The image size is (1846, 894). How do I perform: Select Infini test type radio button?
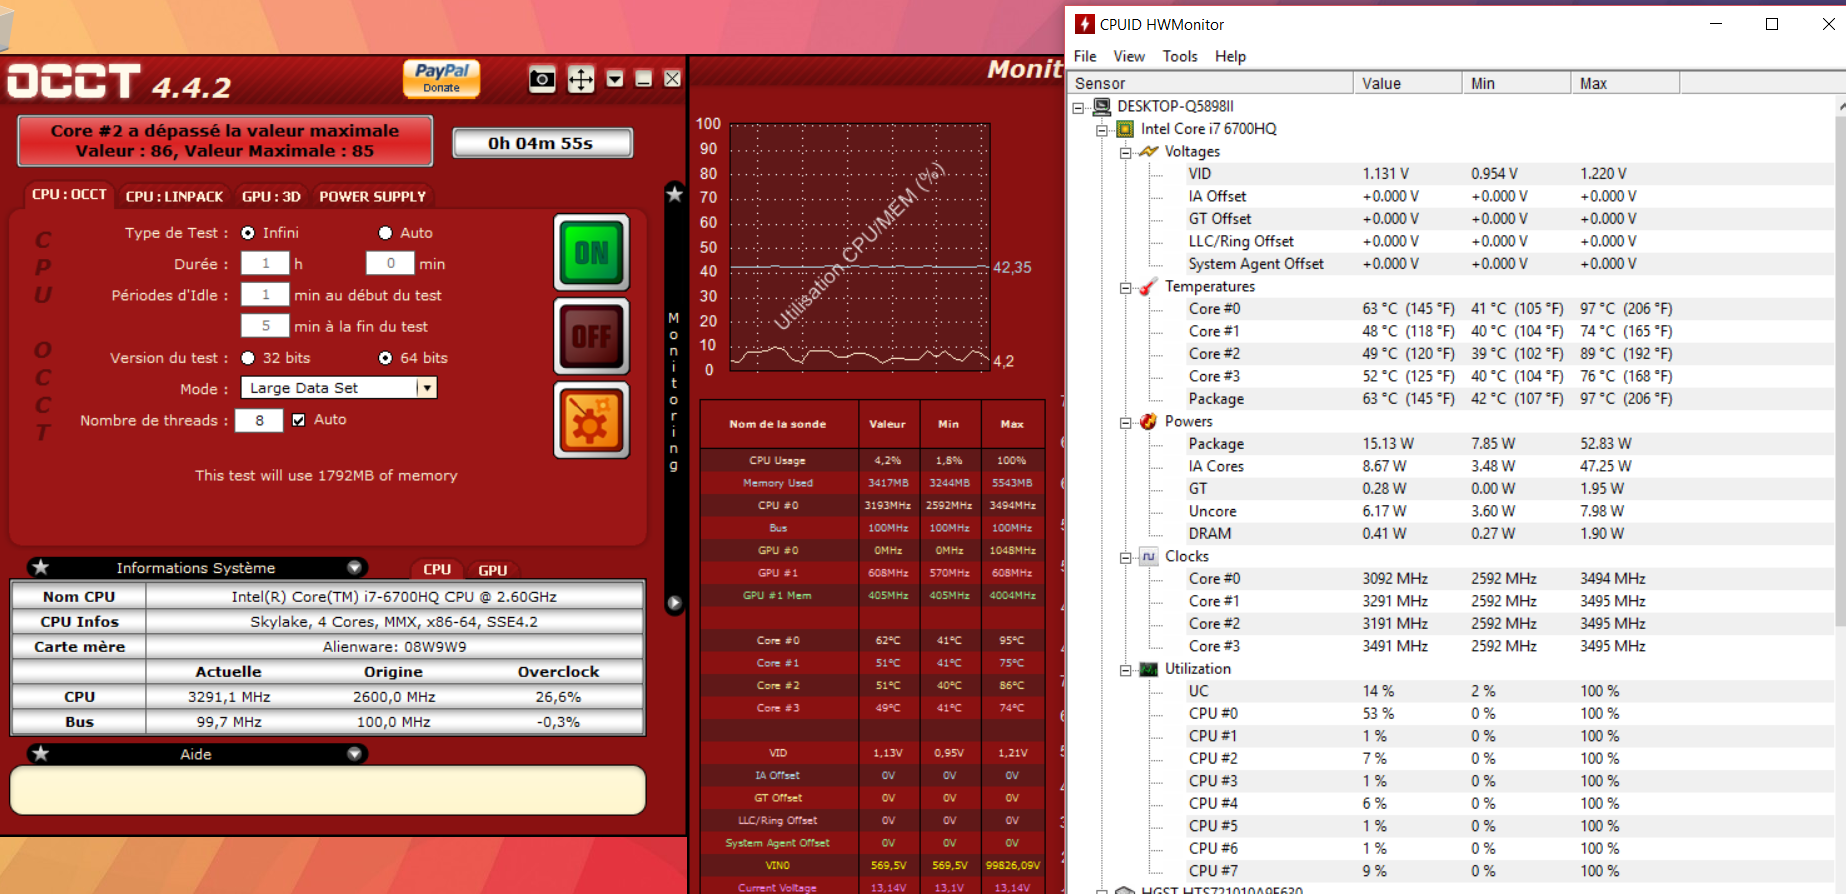pos(248,233)
